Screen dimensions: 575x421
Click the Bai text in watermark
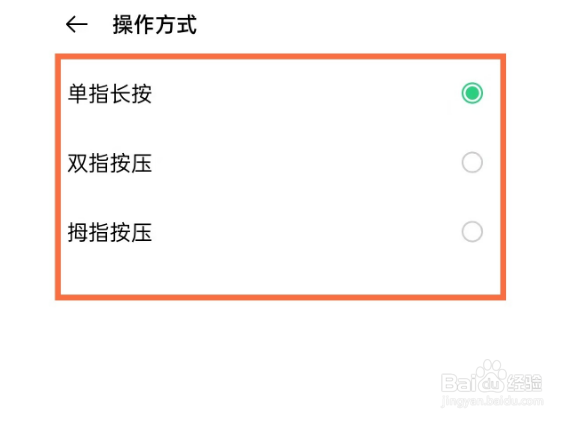click(458, 382)
